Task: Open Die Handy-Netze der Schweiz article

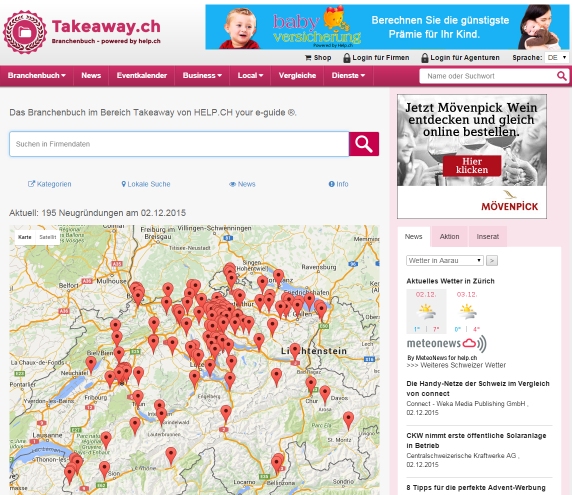Action: [478, 388]
